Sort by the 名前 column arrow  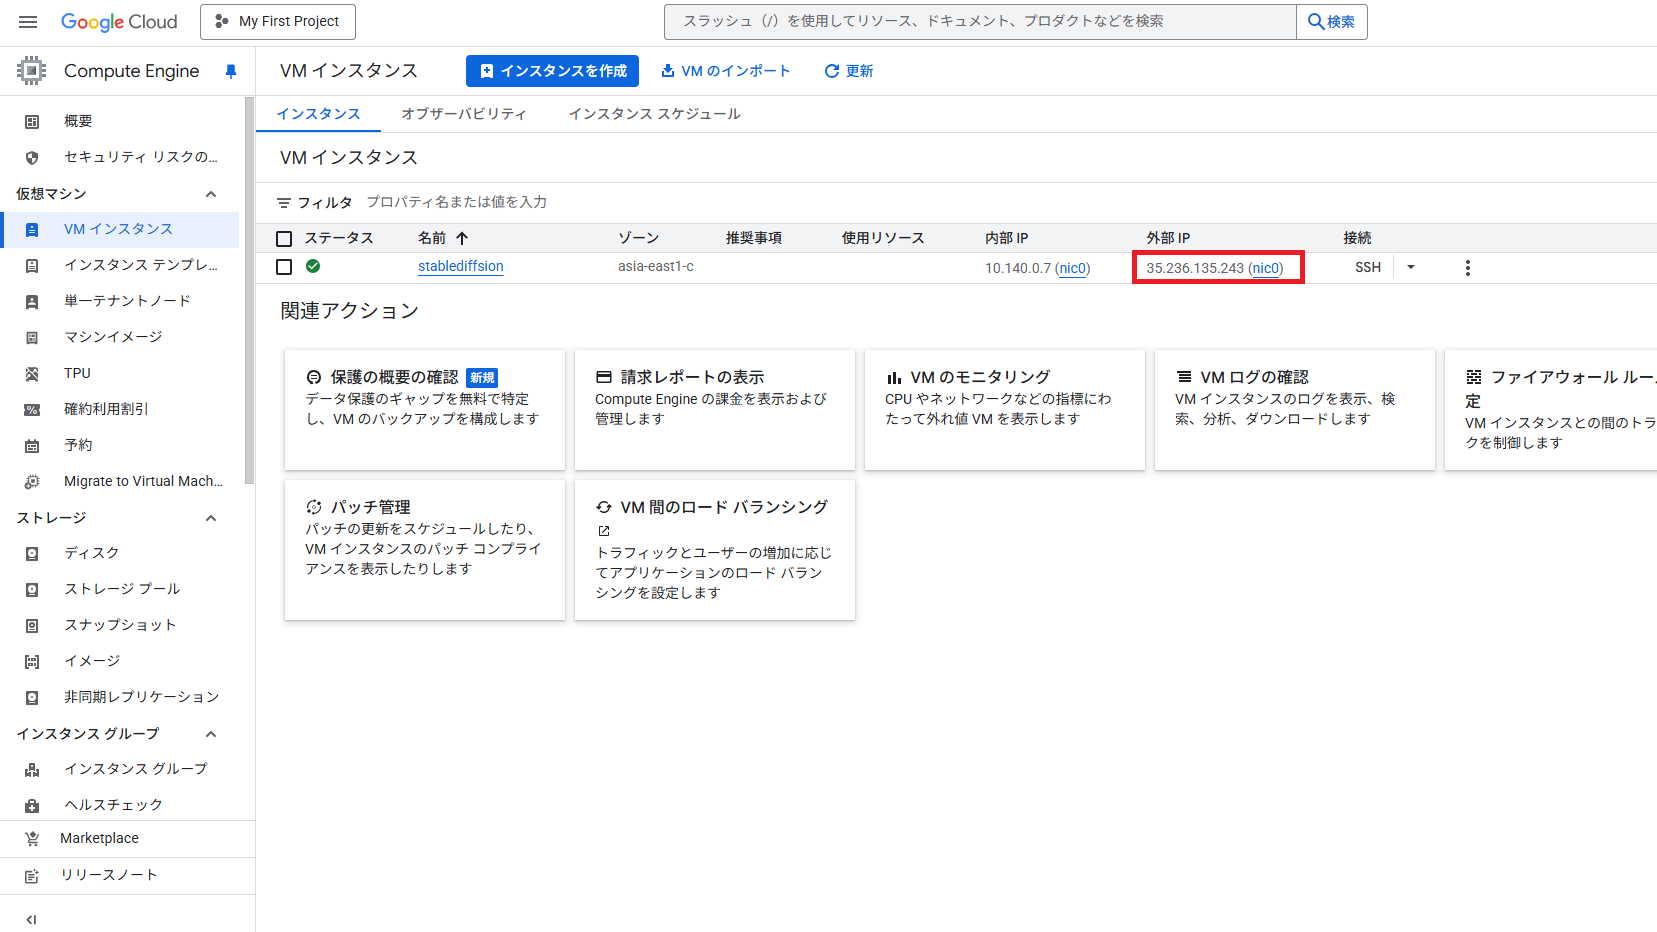(x=462, y=238)
